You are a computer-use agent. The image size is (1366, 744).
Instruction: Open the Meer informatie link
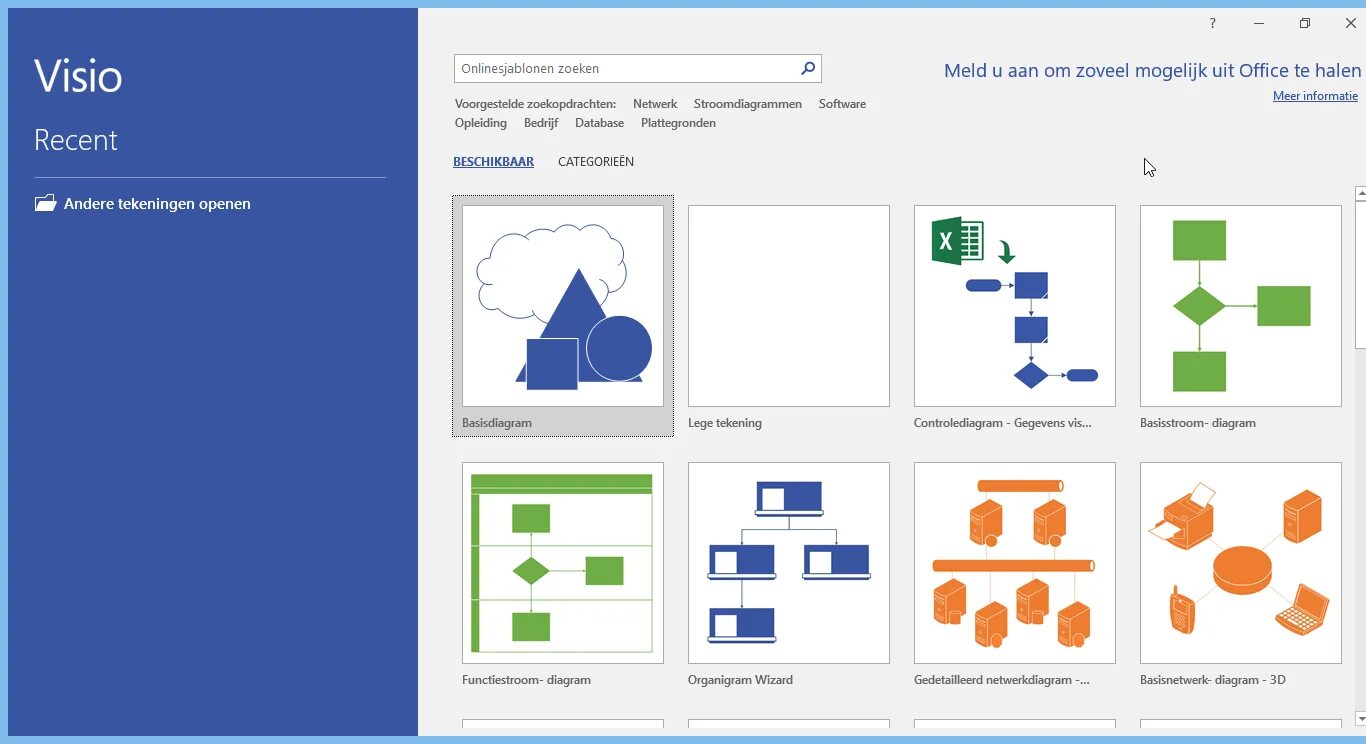coord(1315,96)
